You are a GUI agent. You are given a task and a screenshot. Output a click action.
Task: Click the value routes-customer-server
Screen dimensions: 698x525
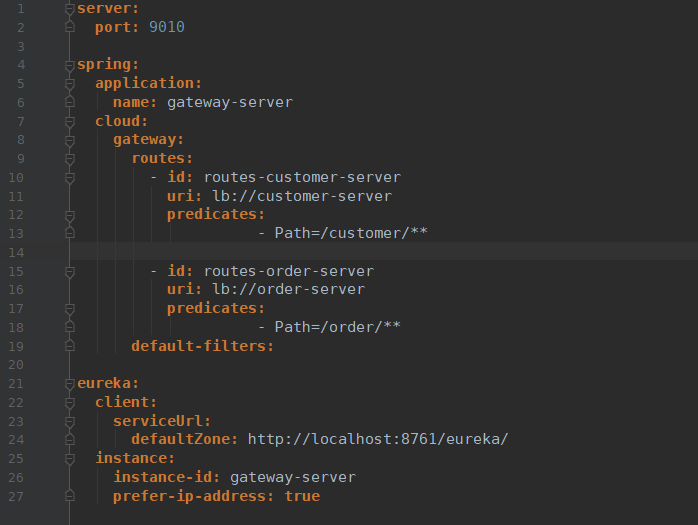(302, 177)
